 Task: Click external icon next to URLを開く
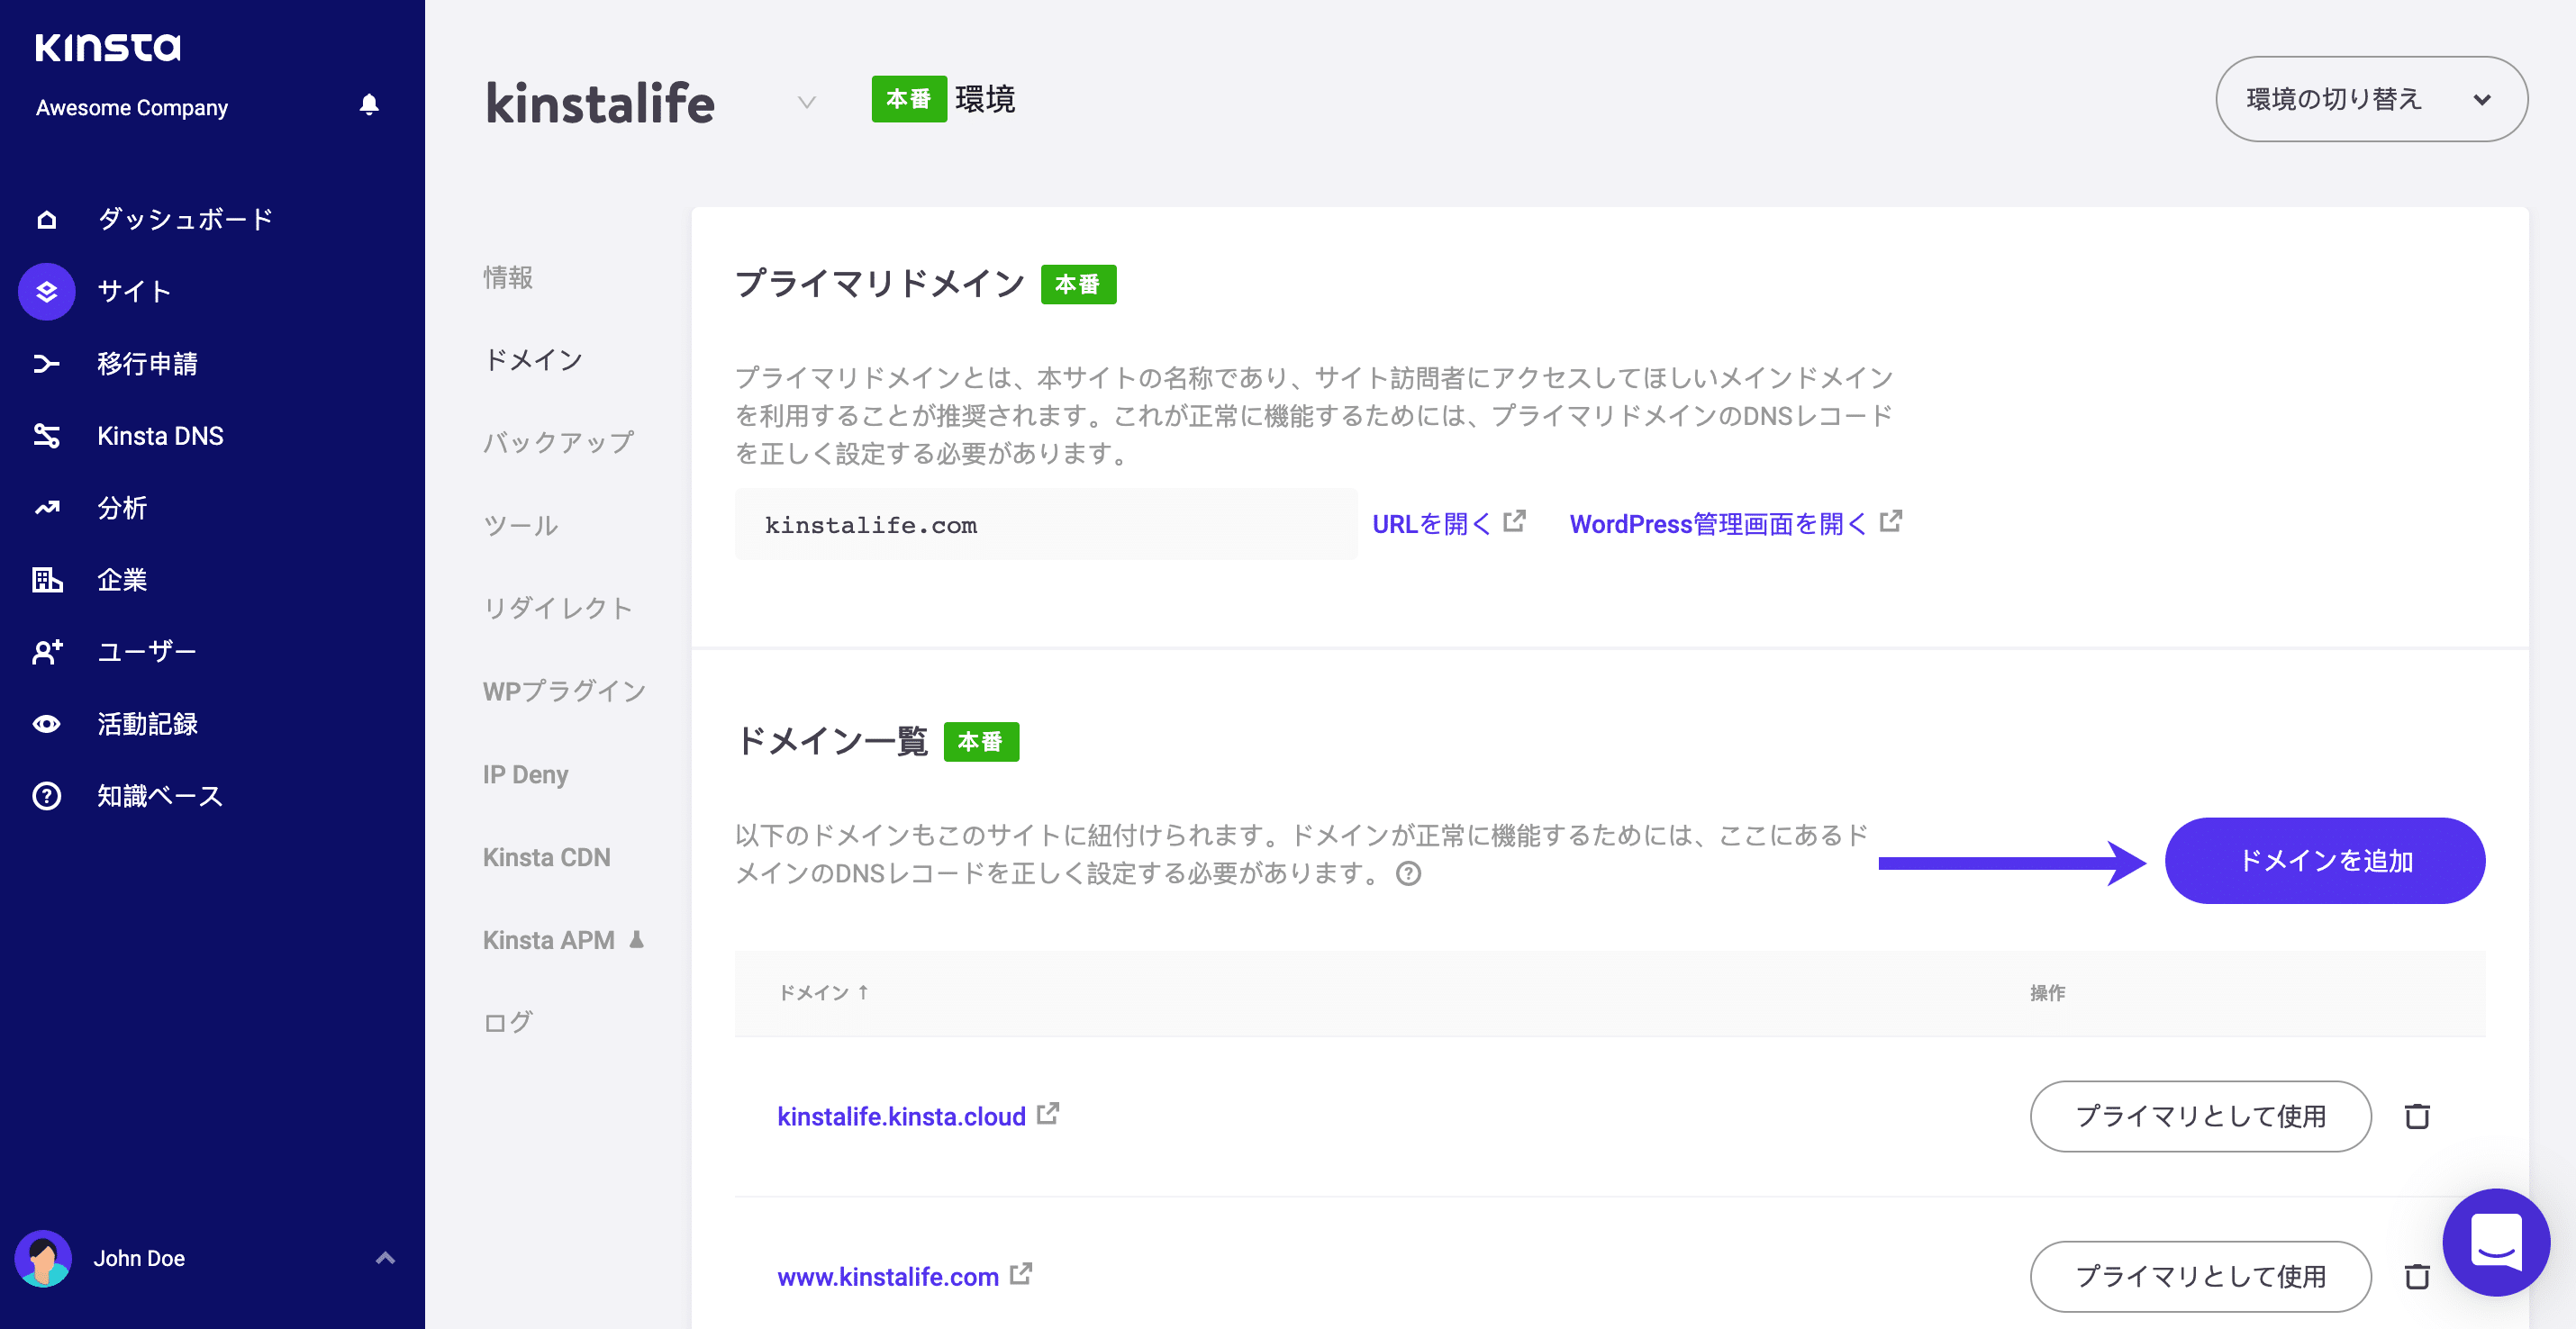pyautogui.click(x=1514, y=521)
